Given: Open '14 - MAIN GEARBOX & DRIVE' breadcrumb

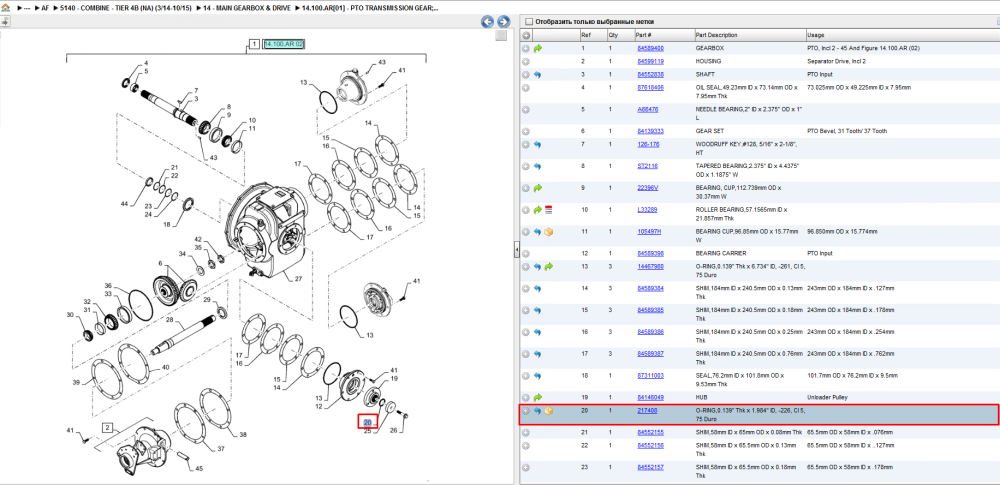Looking at the screenshot, I should tap(247, 8).
